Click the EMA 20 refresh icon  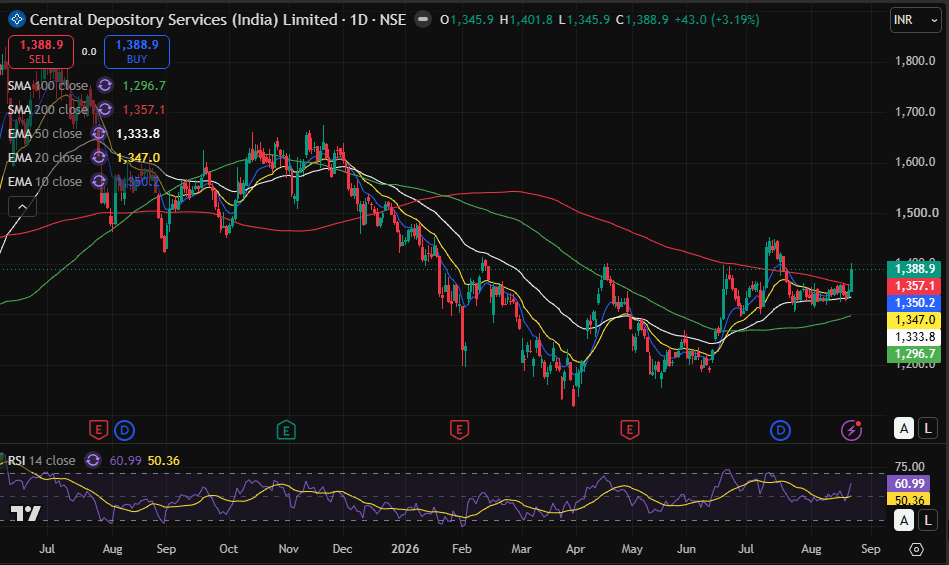(x=99, y=157)
